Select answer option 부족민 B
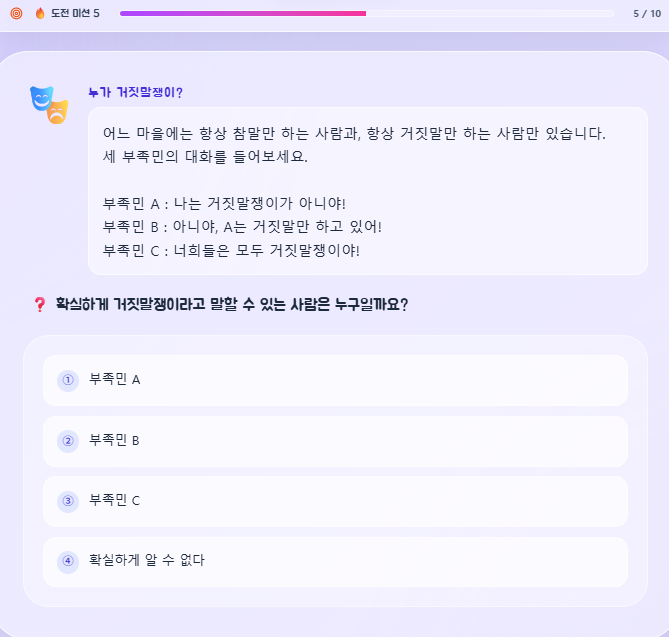The height and width of the screenshot is (637, 669). point(335,441)
